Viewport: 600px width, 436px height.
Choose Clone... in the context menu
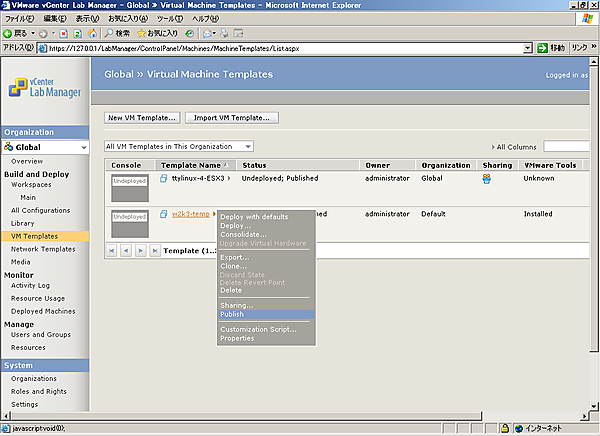pos(233,266)
